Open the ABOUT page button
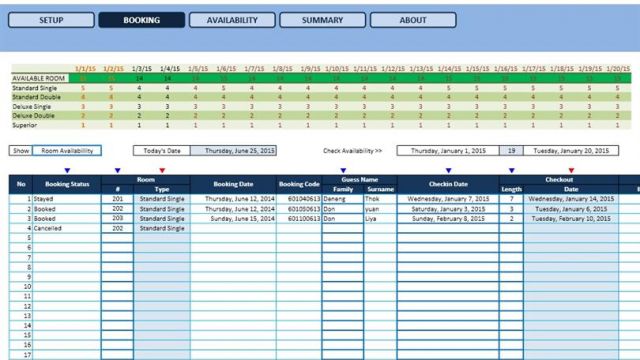640x360 pixels. pyautogui.click(x=413, y=20)
